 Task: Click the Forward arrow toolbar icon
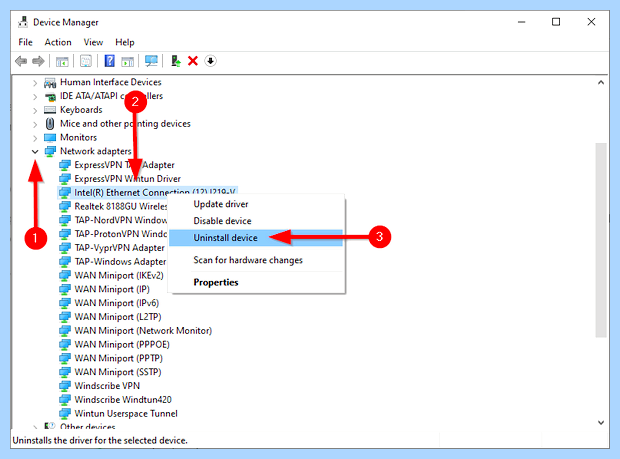click(38, 61)
